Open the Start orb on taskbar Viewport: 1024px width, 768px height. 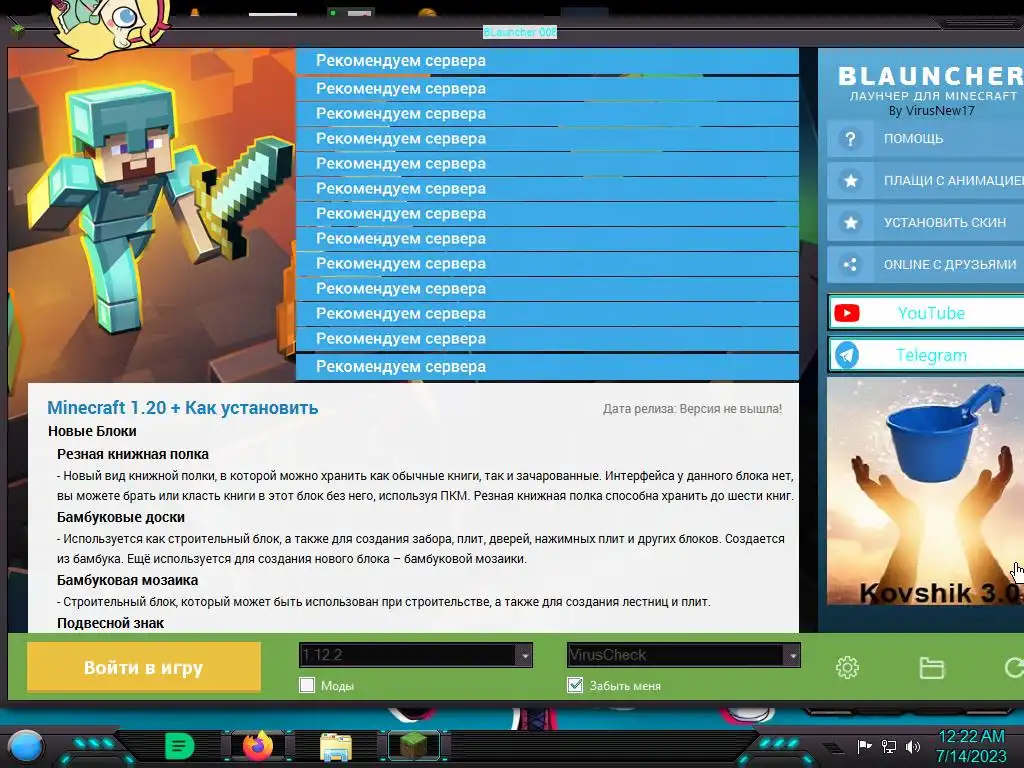point(26,746)
